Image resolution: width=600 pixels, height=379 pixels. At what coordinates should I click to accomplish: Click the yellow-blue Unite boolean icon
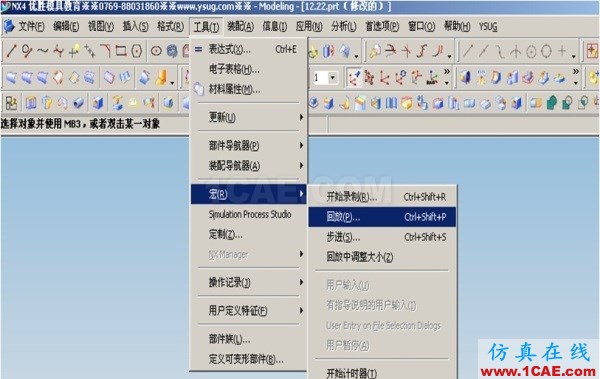click(536, 103)
